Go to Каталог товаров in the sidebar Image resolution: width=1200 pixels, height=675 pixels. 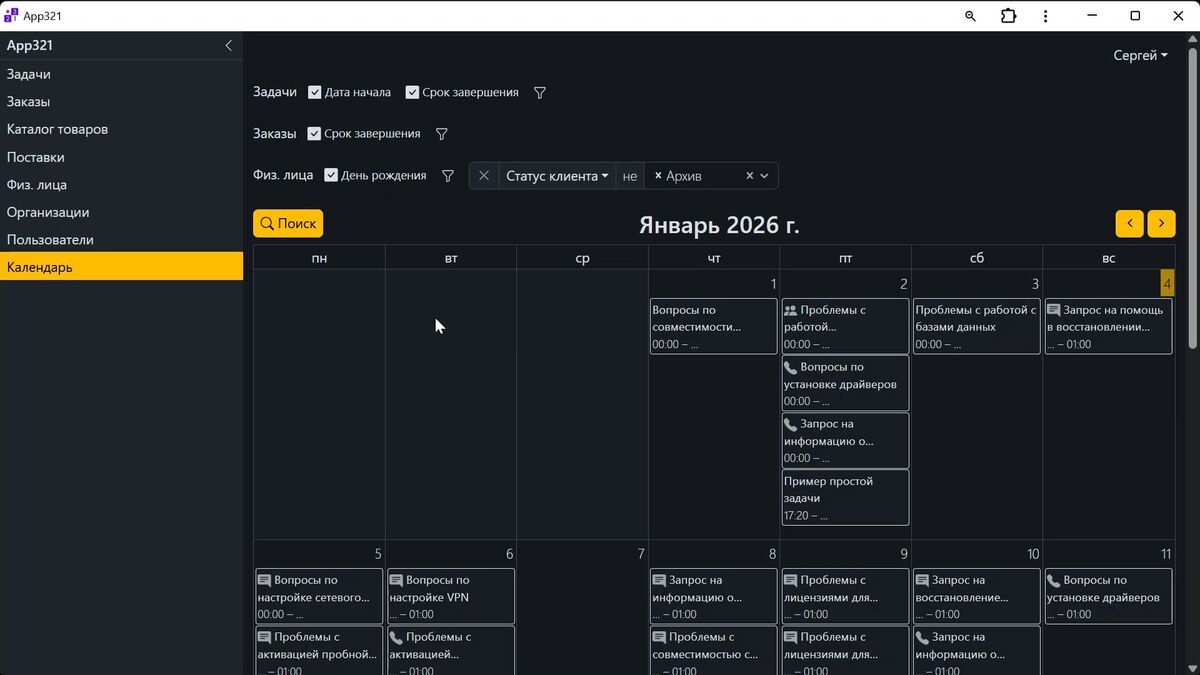[57, 130]
